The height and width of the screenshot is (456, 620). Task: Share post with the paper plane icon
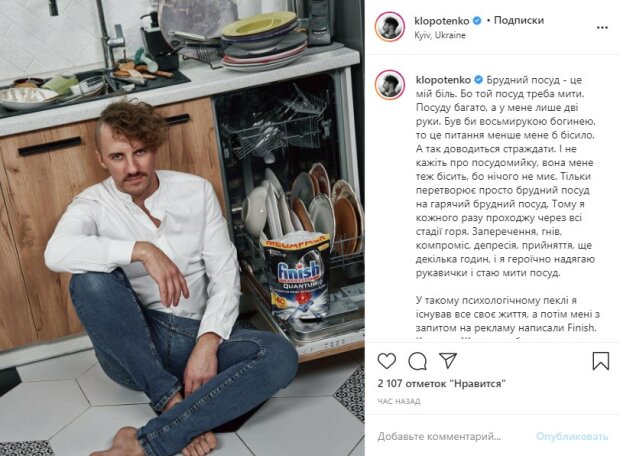448,360
